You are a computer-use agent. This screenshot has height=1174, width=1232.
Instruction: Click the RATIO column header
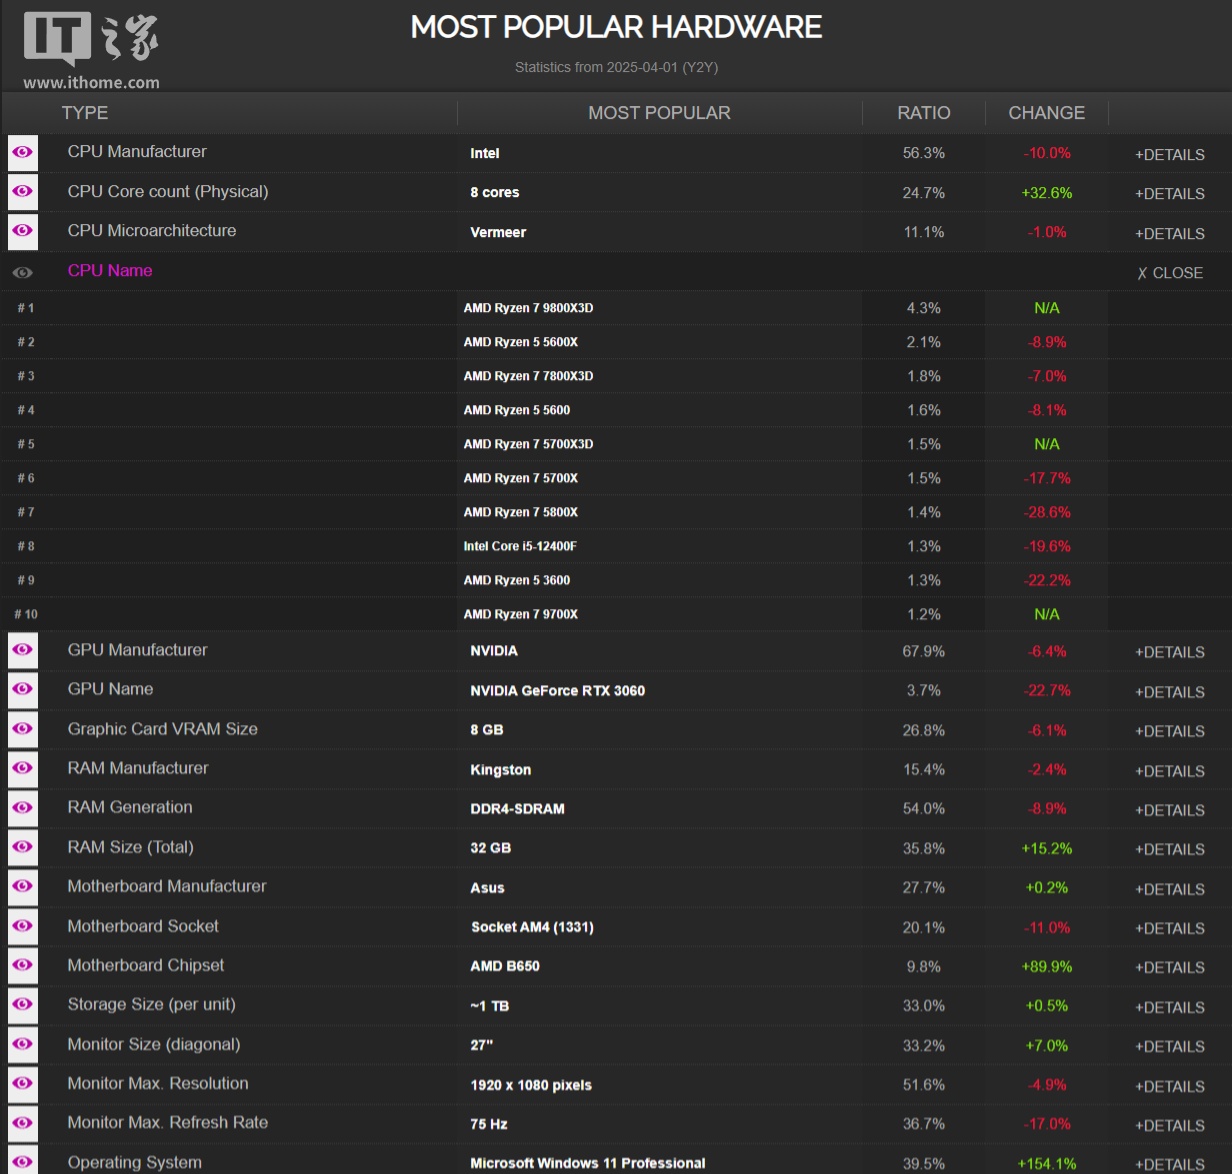point(924,113)
